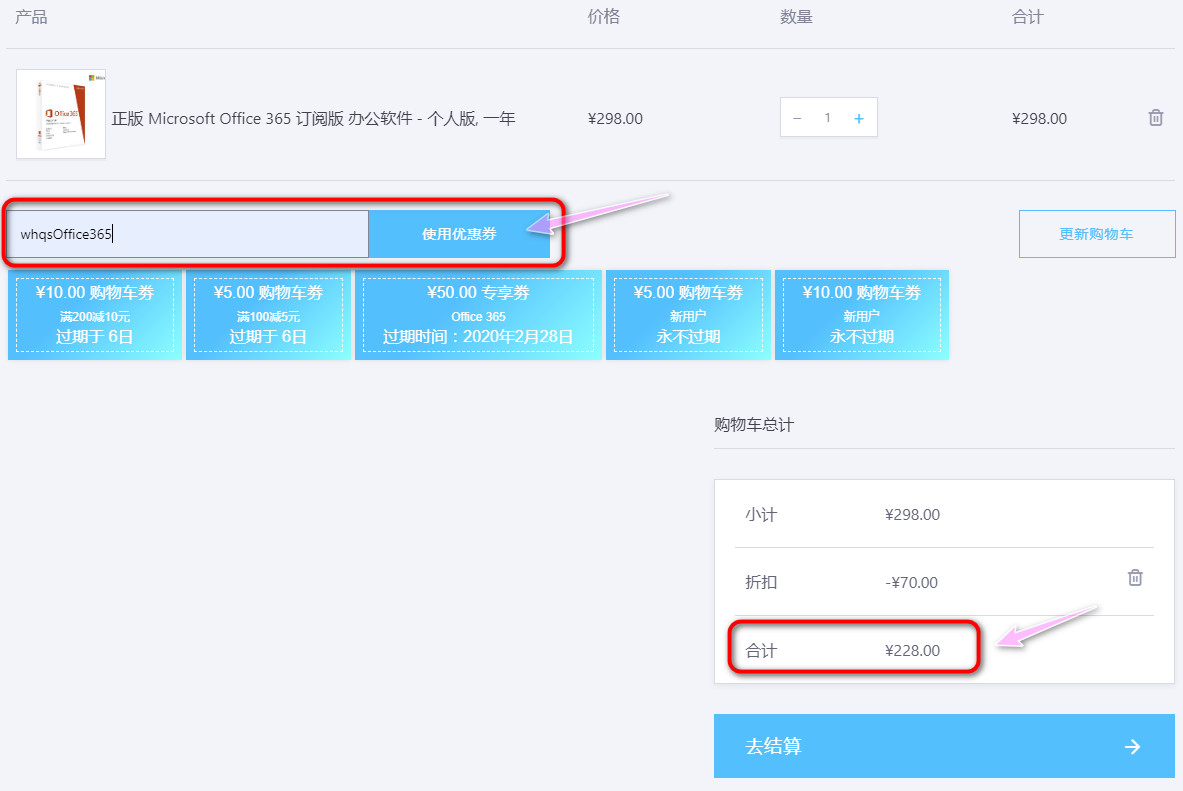The width and height of the screenshot is (1183, 791).
Task: Open the Office 365 product thumbnail
Action: [61, 114]
